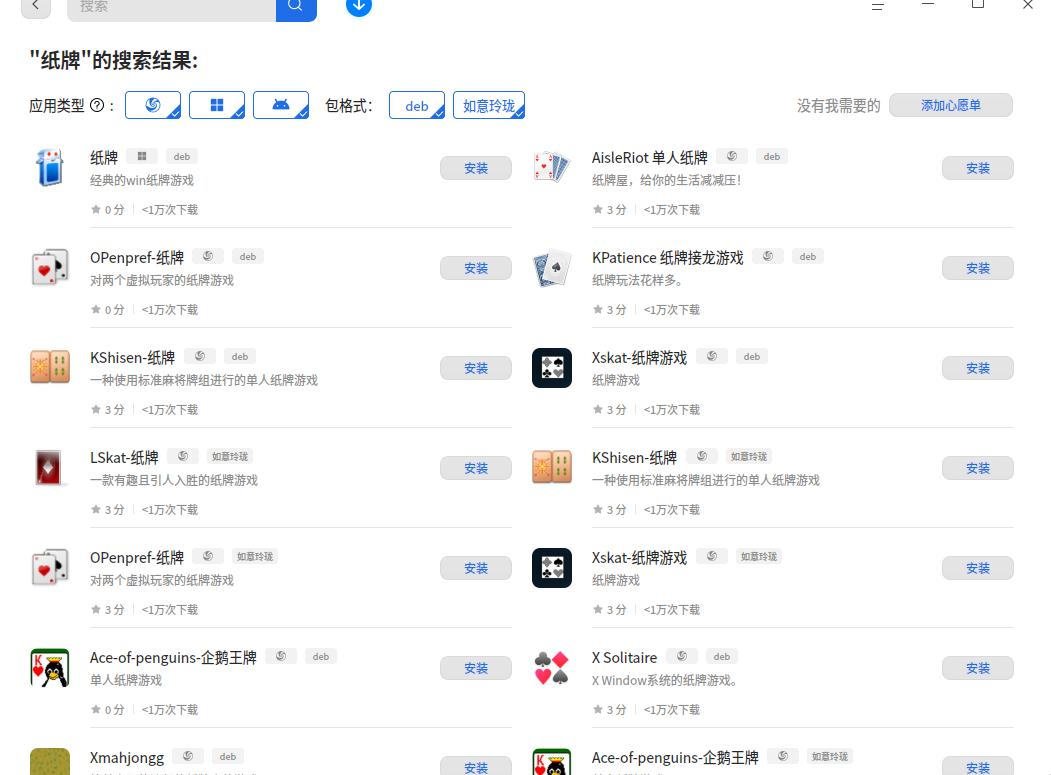Open the Ace-of-penguins deb penguin king icon

click(50, 668)
